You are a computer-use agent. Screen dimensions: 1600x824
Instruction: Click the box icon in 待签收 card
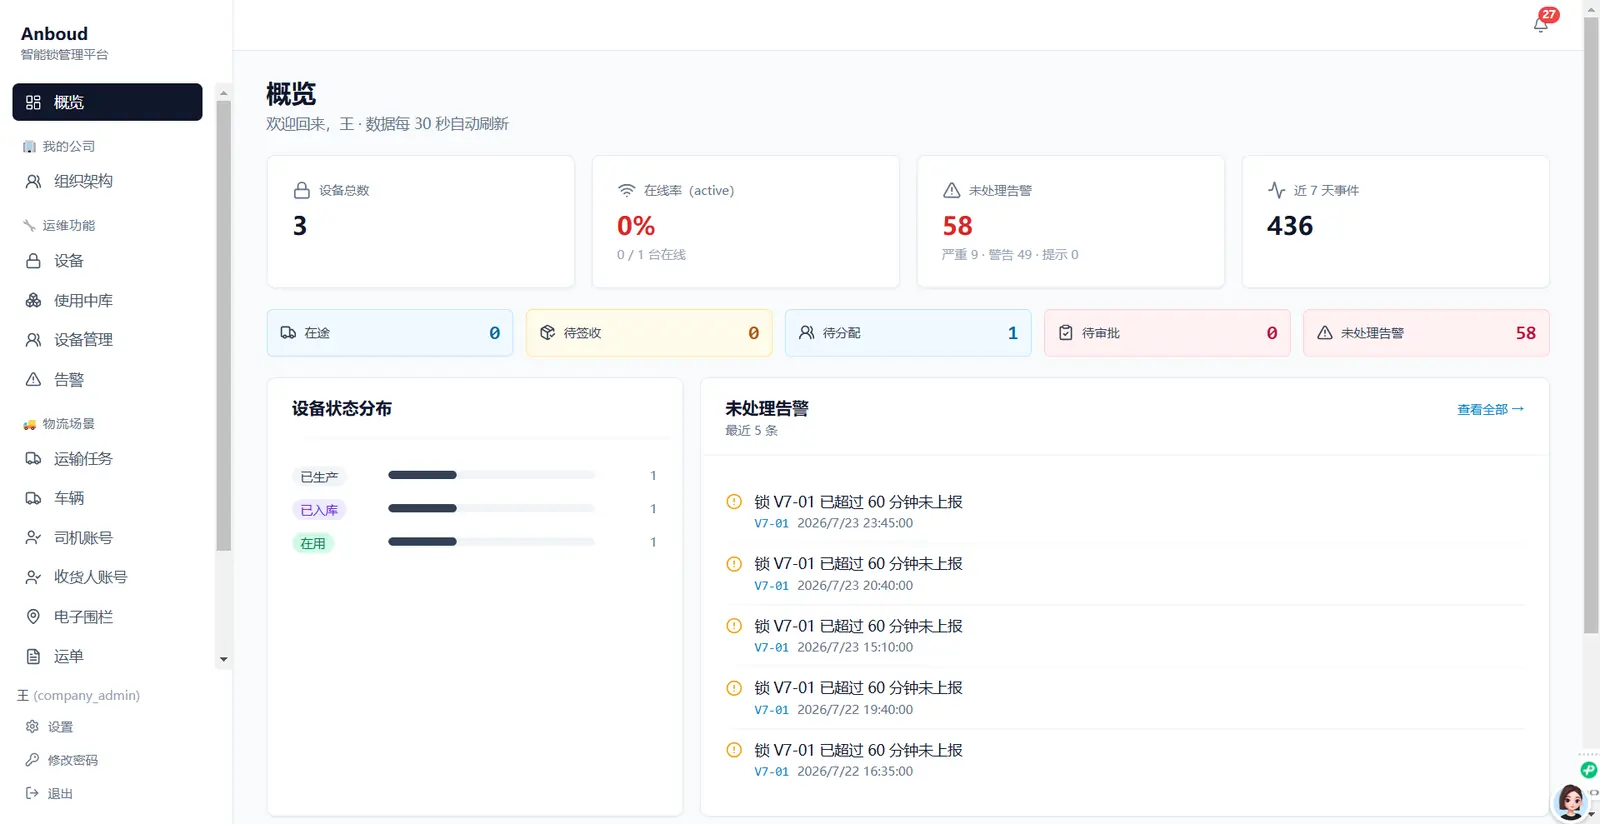click(547, 333)
